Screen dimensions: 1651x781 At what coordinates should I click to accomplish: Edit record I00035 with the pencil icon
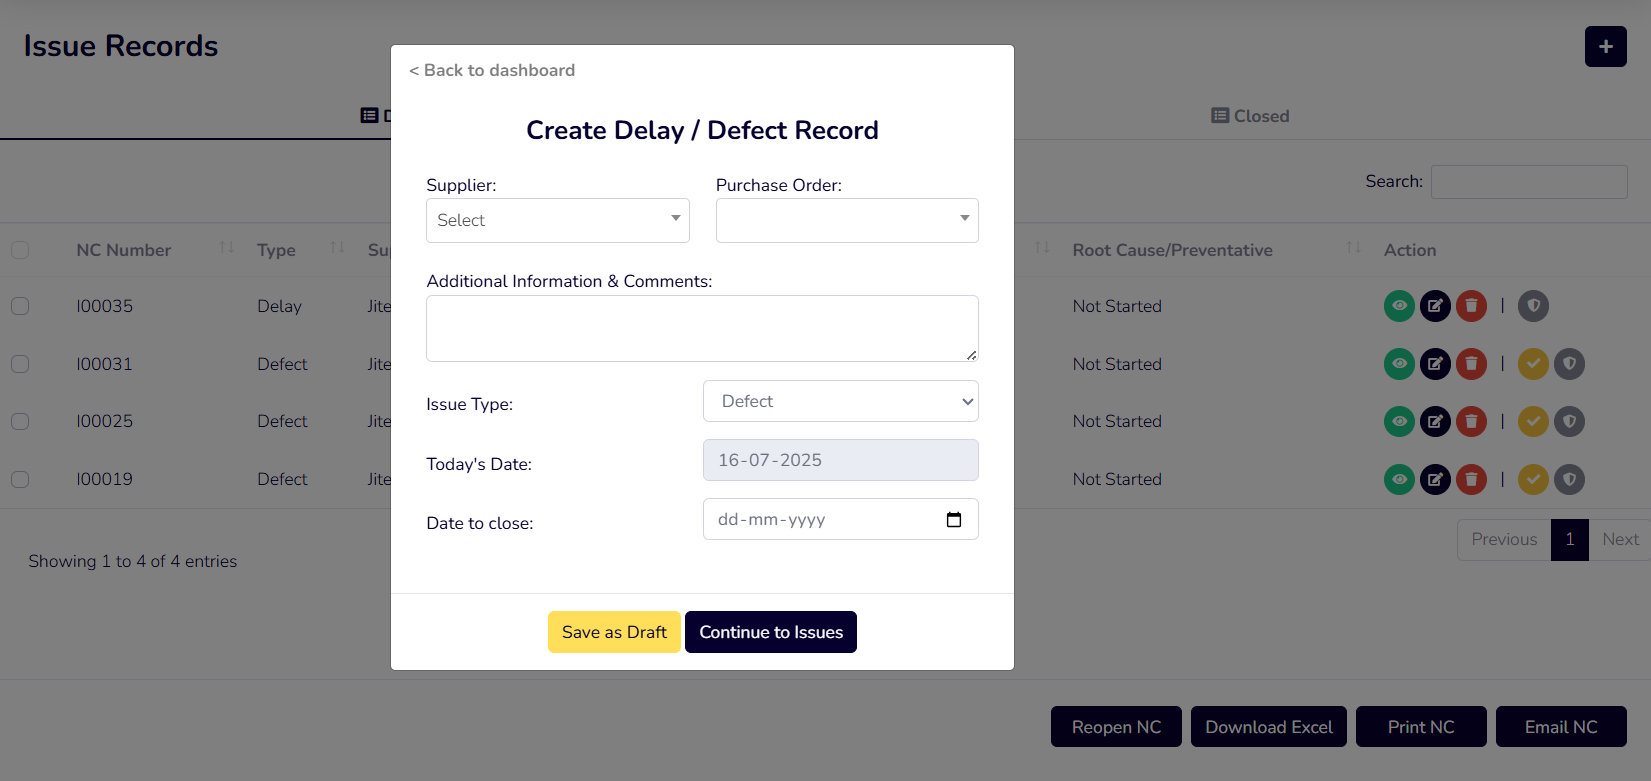[x=1435, y=306]
